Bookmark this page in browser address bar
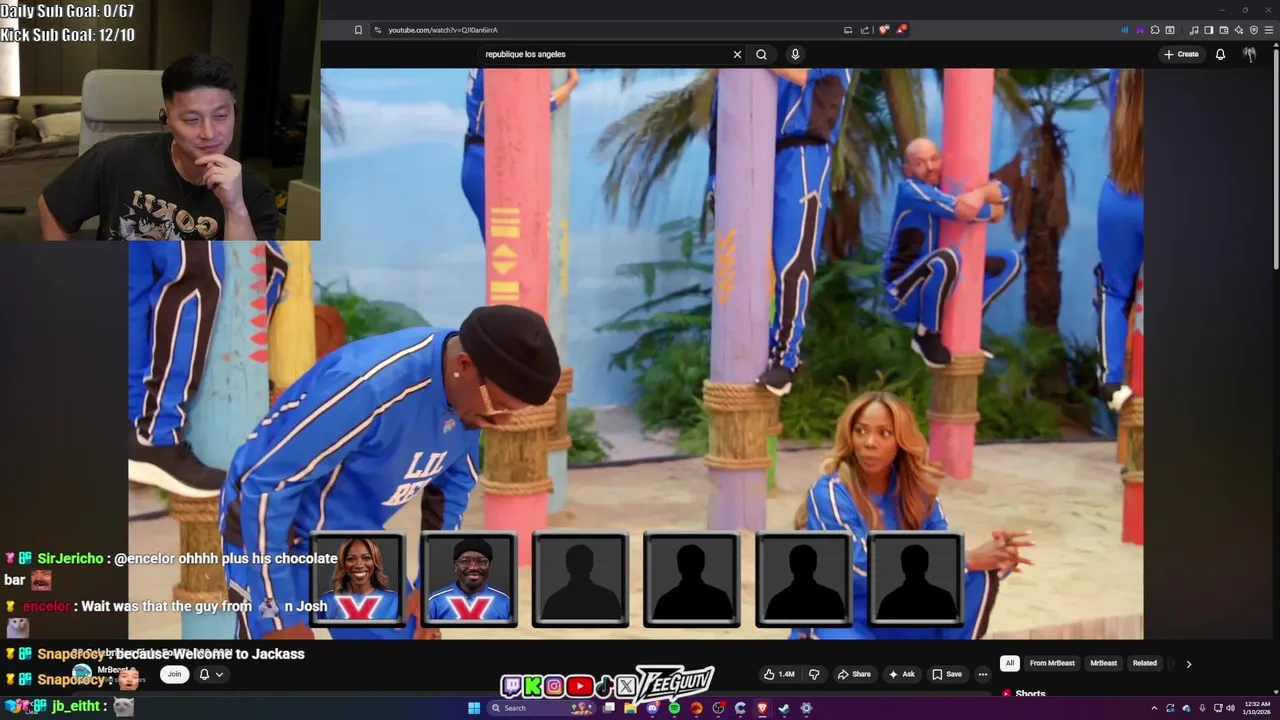 pyautogui.click(x=358, y=30)
